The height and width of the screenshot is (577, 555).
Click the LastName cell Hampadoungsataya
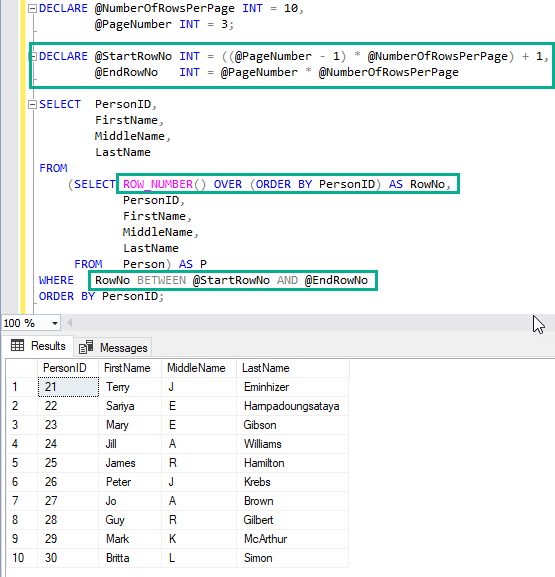click(293, 406)
